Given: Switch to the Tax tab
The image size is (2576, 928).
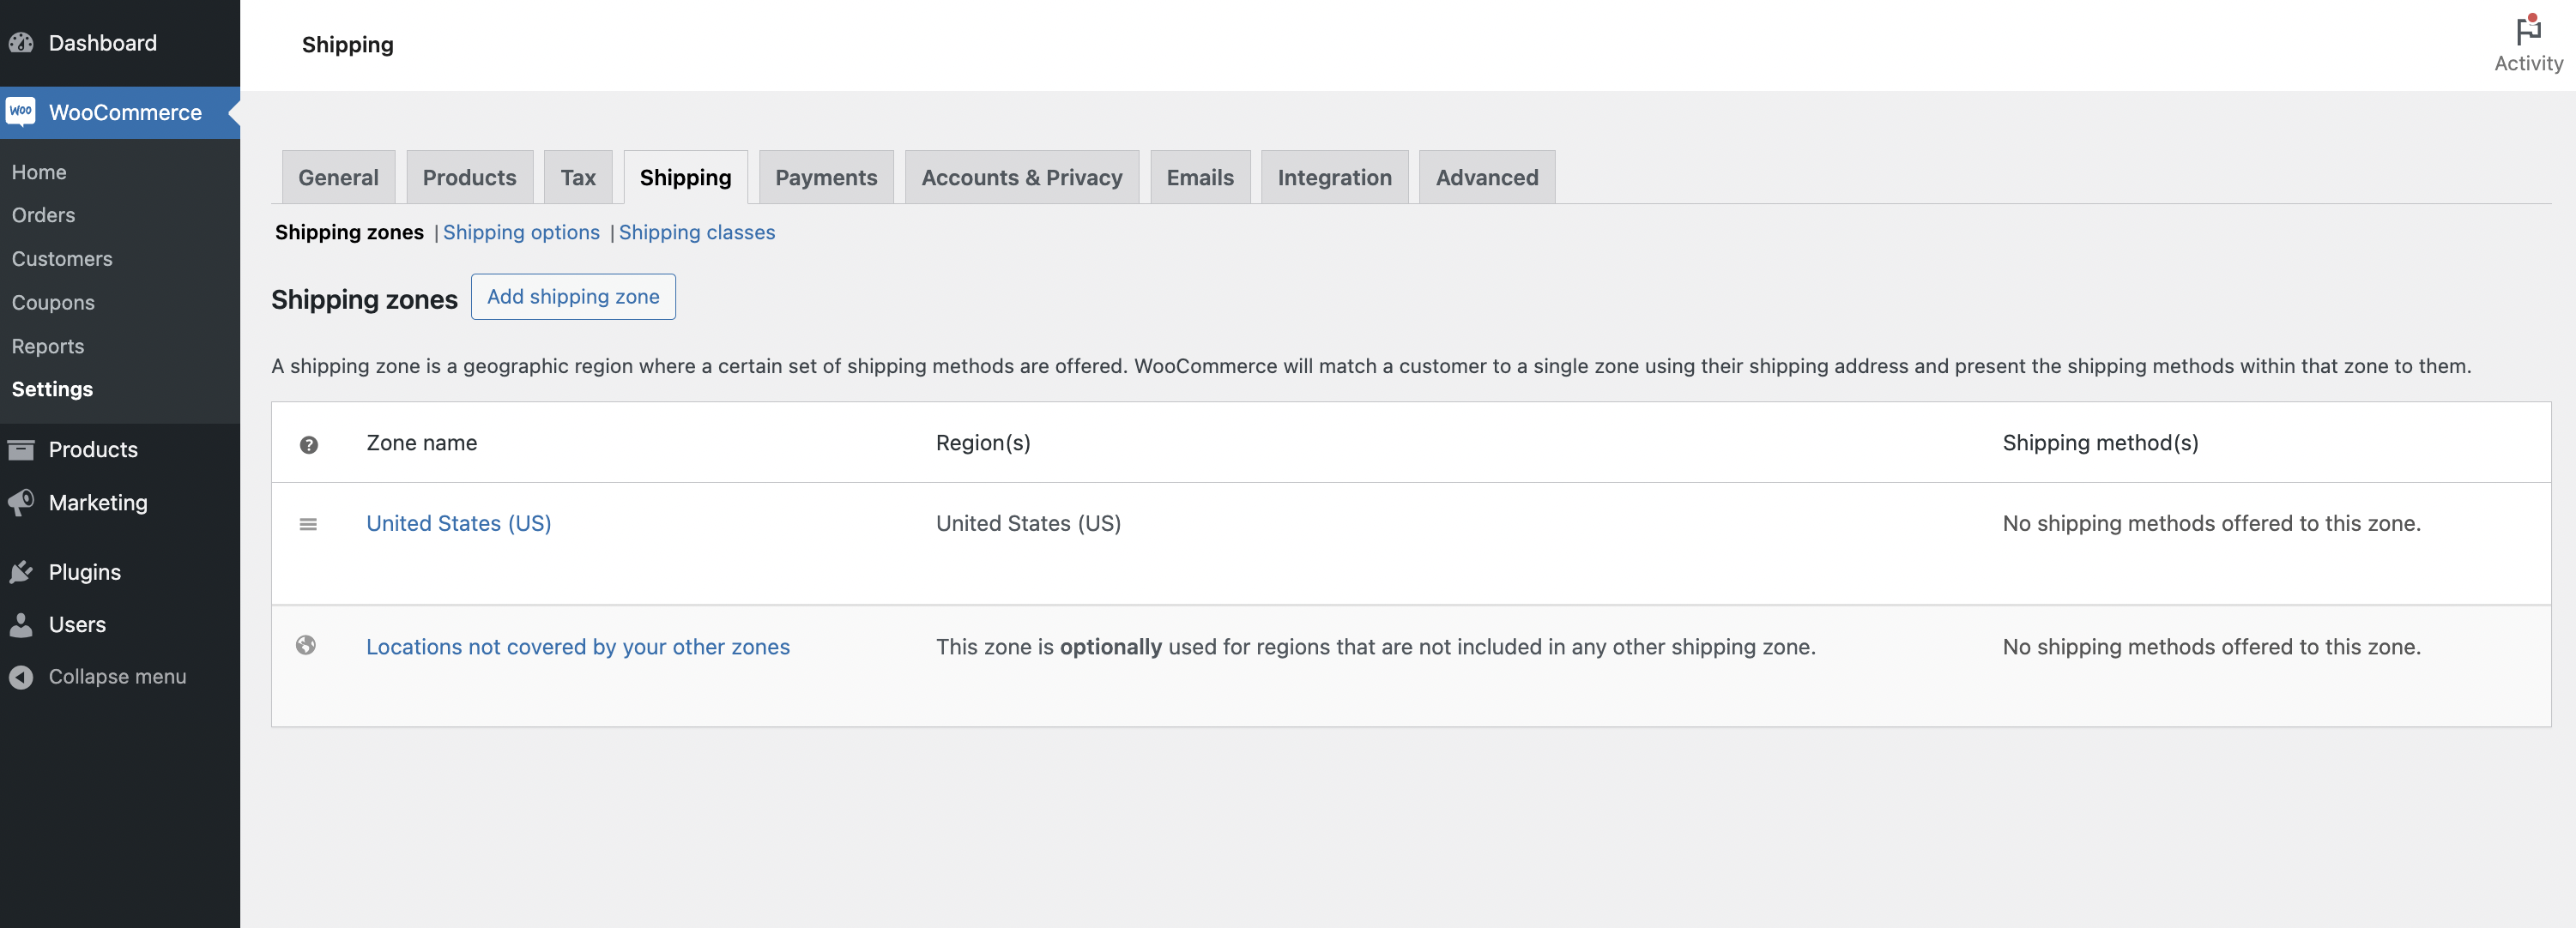Looking at the screenshot, I should tap(578, 177).
